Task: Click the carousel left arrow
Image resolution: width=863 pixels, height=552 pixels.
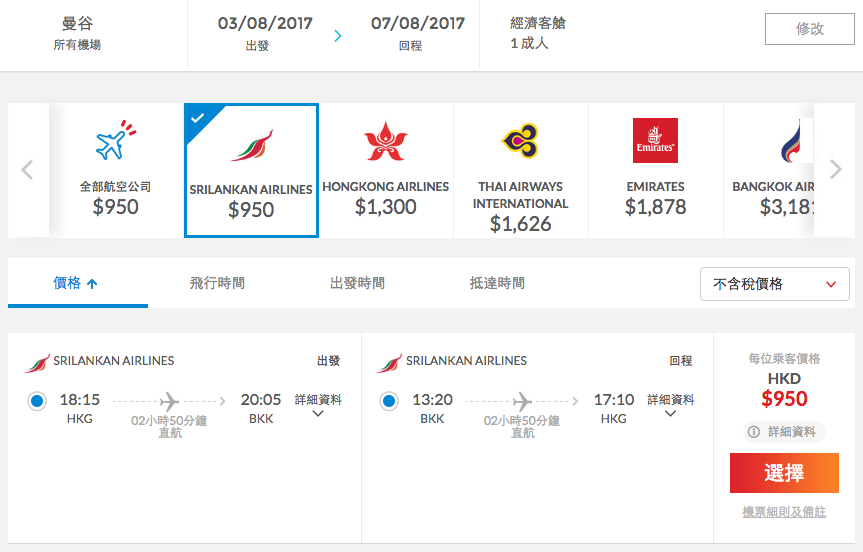Action: point(28,170)
